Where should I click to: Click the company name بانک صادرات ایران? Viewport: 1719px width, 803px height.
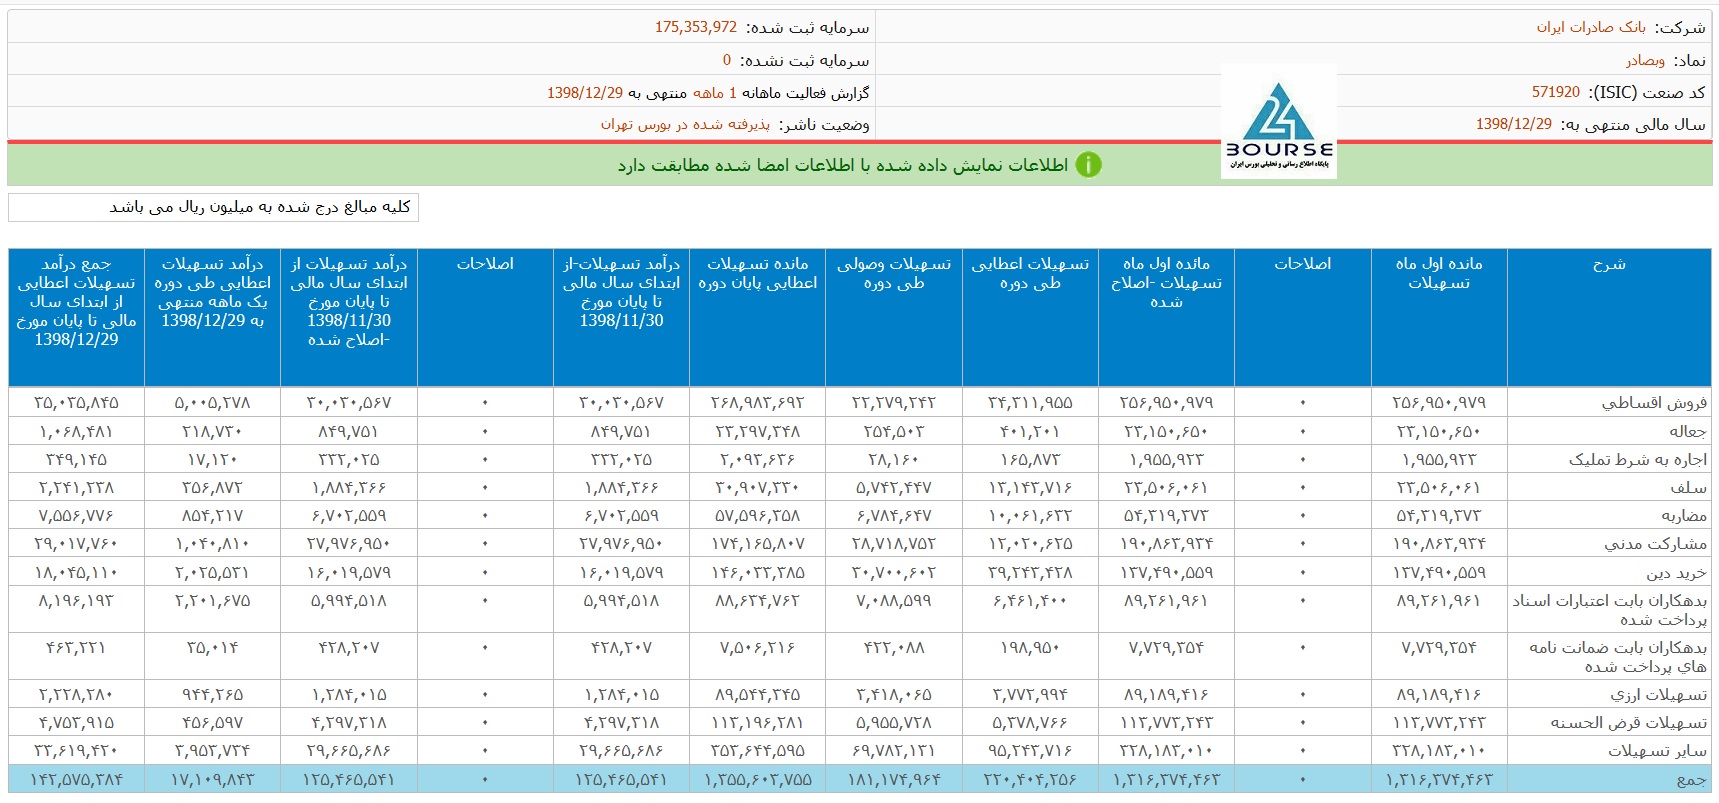coord(1591,27)
